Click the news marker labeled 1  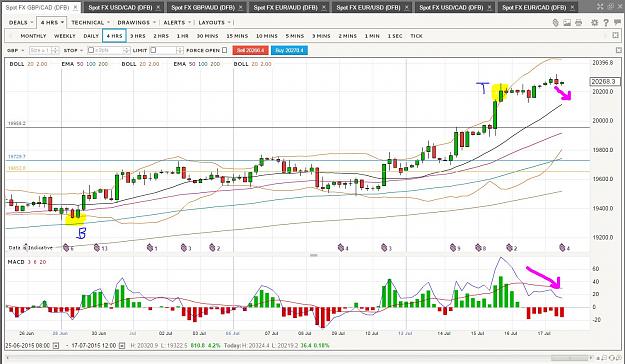[x=152, y=248]
